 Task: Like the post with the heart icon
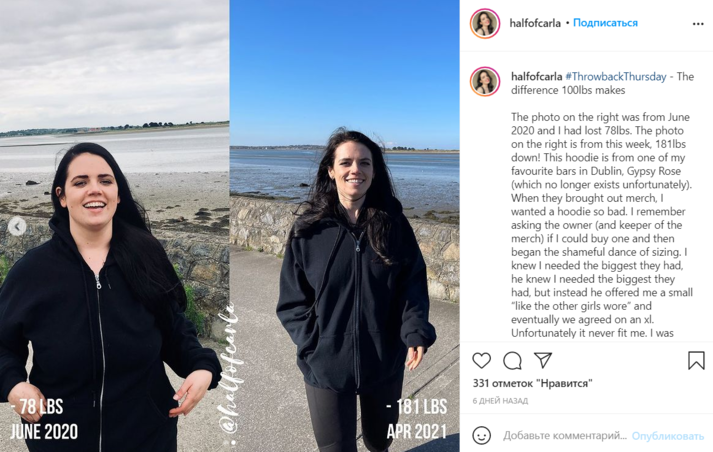482,361
